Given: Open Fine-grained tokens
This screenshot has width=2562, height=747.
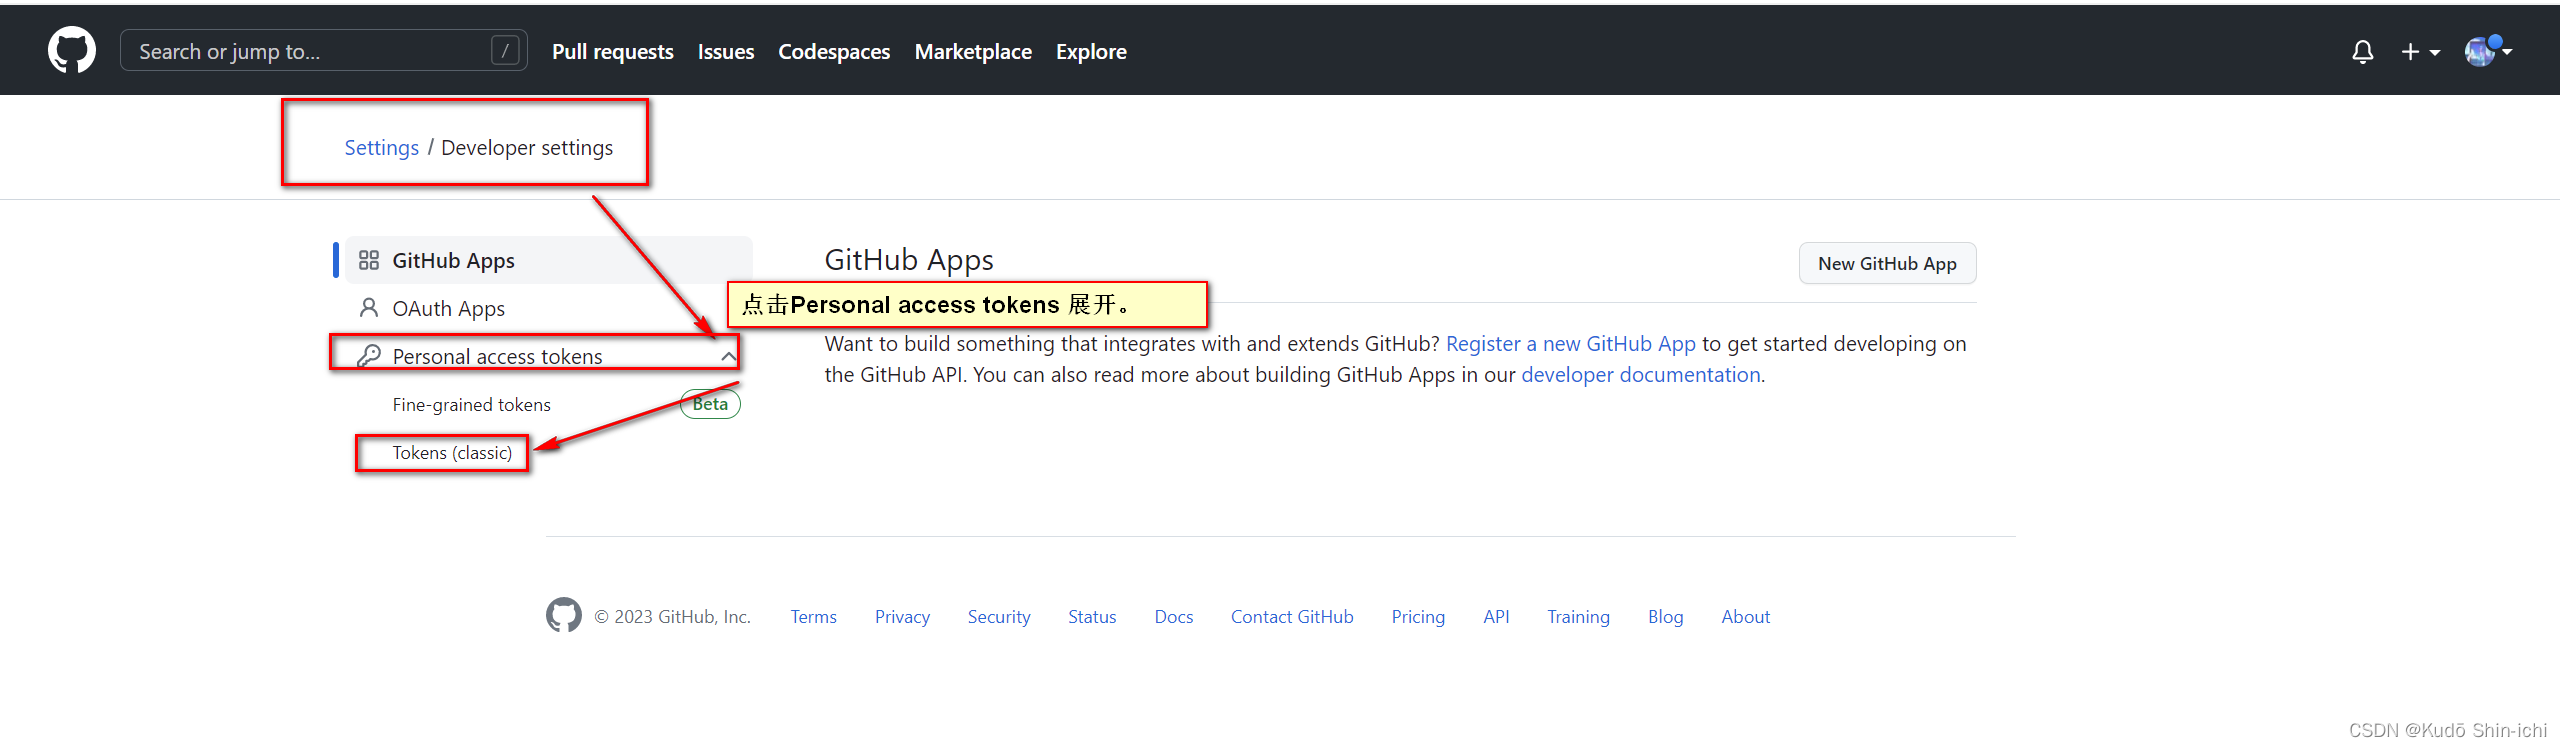Looking at the screenshot, I should 471,405.
